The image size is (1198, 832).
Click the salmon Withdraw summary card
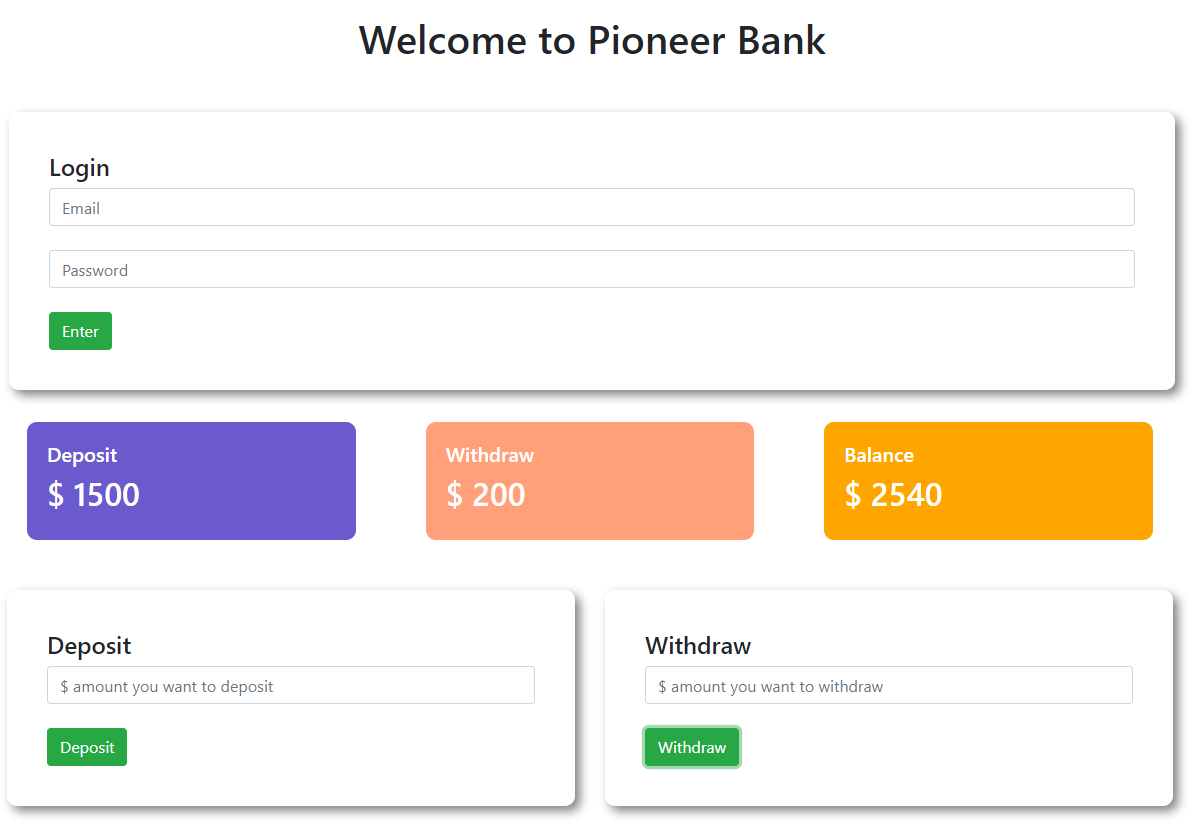590,481
